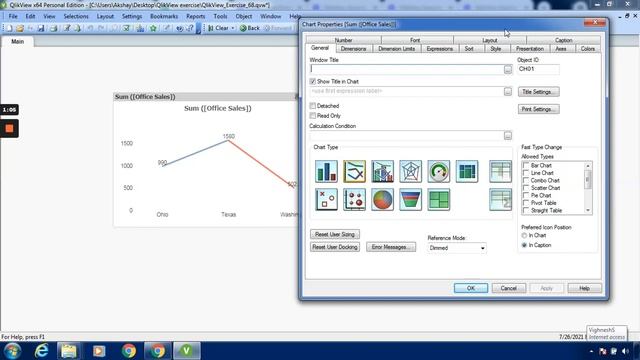Click the Open file toolbar icon
Screen dimensions: 640x360
(20, 28)
